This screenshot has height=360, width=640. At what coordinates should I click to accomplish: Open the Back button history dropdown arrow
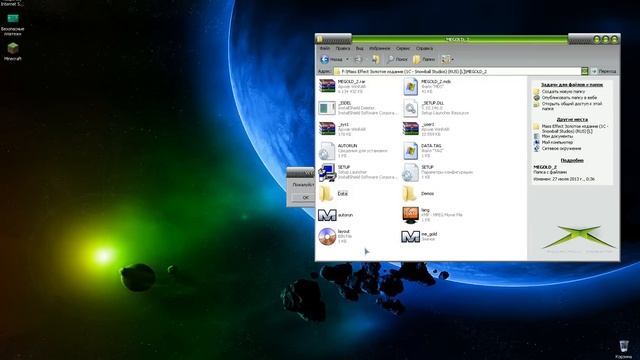pos(347,60)
